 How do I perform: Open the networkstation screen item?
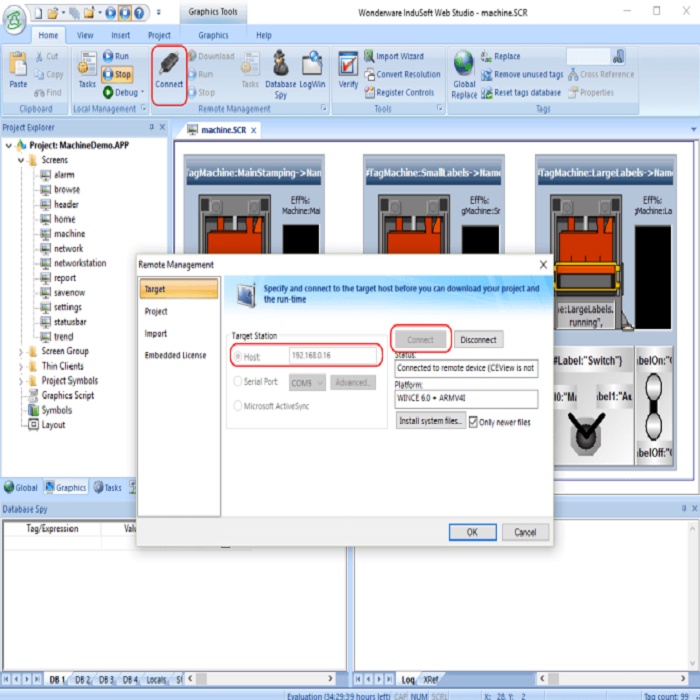pyautogui.click(x=74, y=263)
